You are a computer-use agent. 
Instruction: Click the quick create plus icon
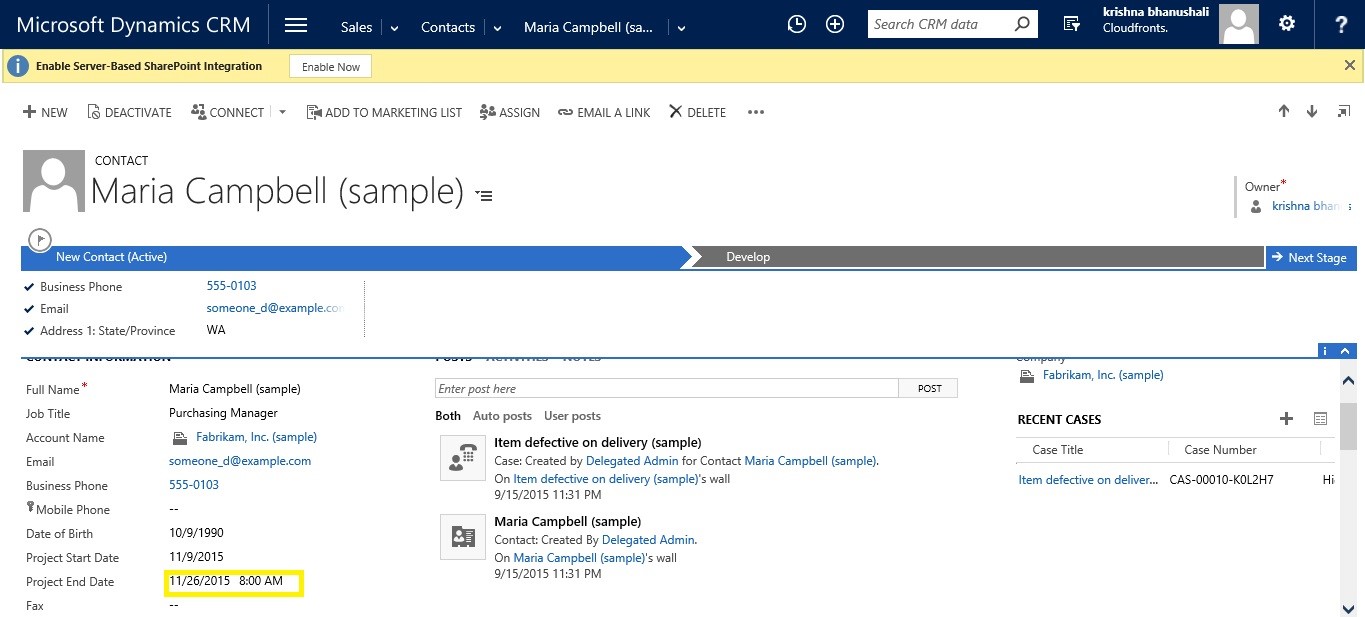[x=835, y=25]
